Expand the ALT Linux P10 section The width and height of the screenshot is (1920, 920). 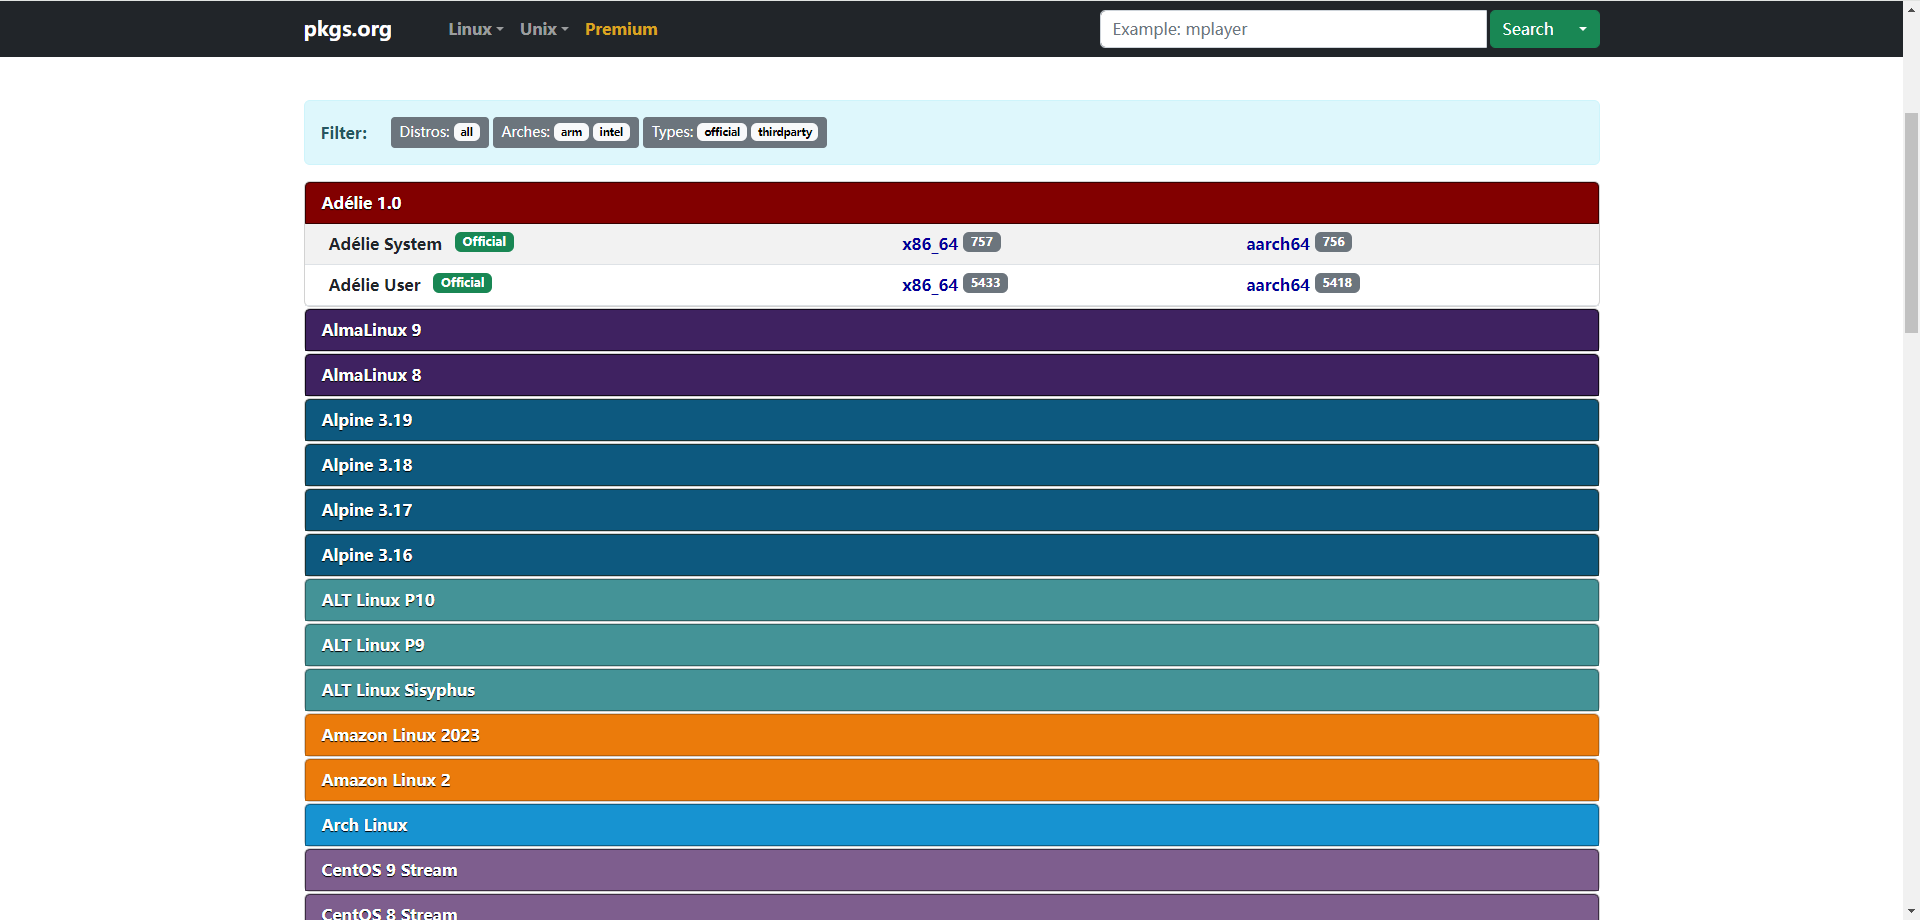click(951, 600)
